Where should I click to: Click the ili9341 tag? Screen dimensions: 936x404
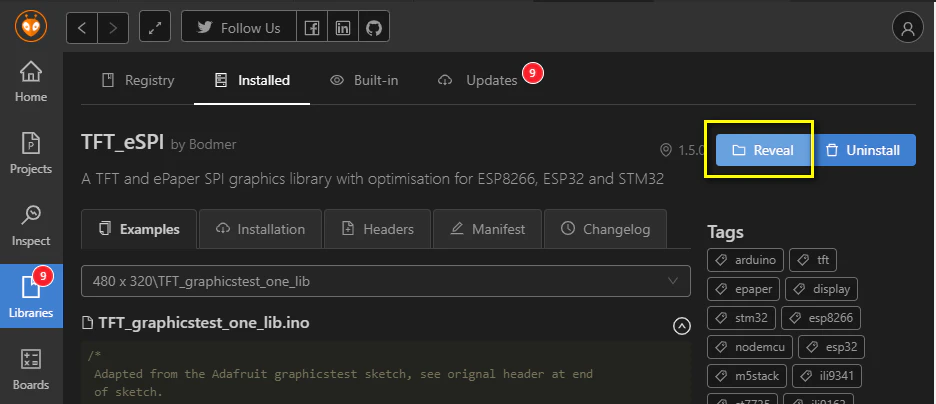[x=827, y=376]
